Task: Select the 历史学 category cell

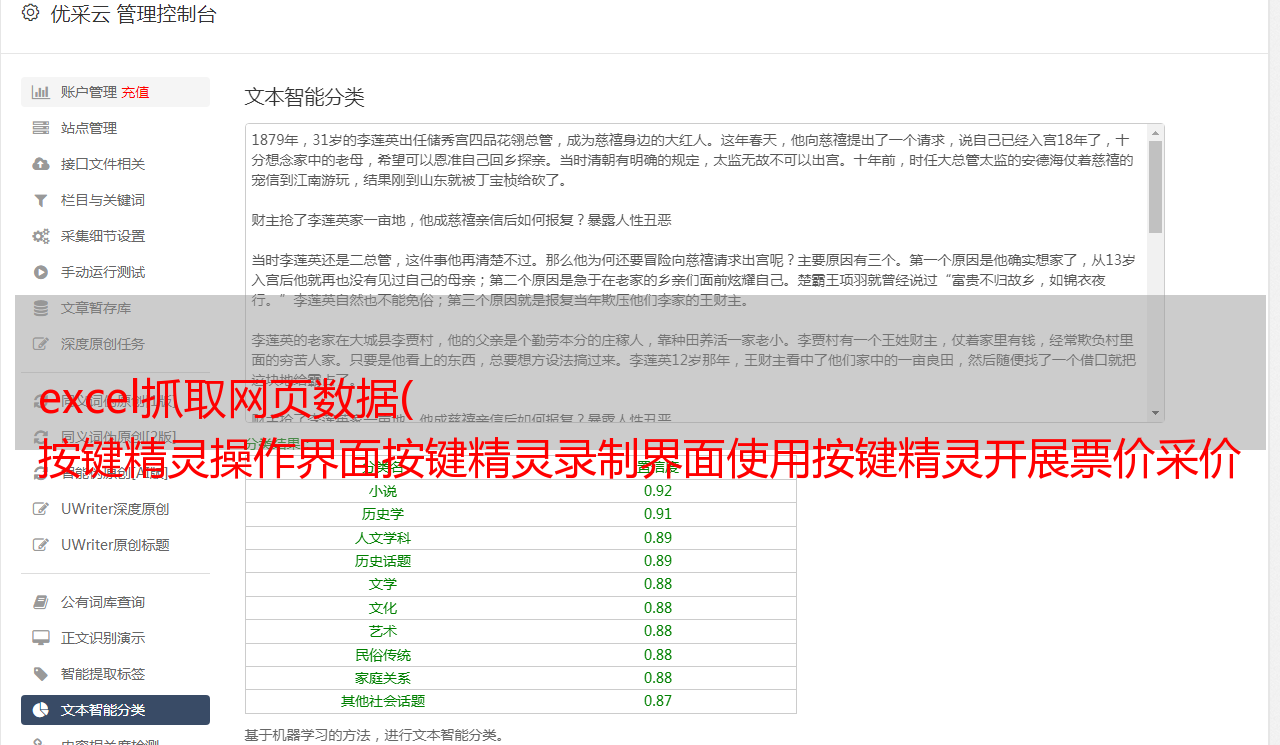Action: 383,514
